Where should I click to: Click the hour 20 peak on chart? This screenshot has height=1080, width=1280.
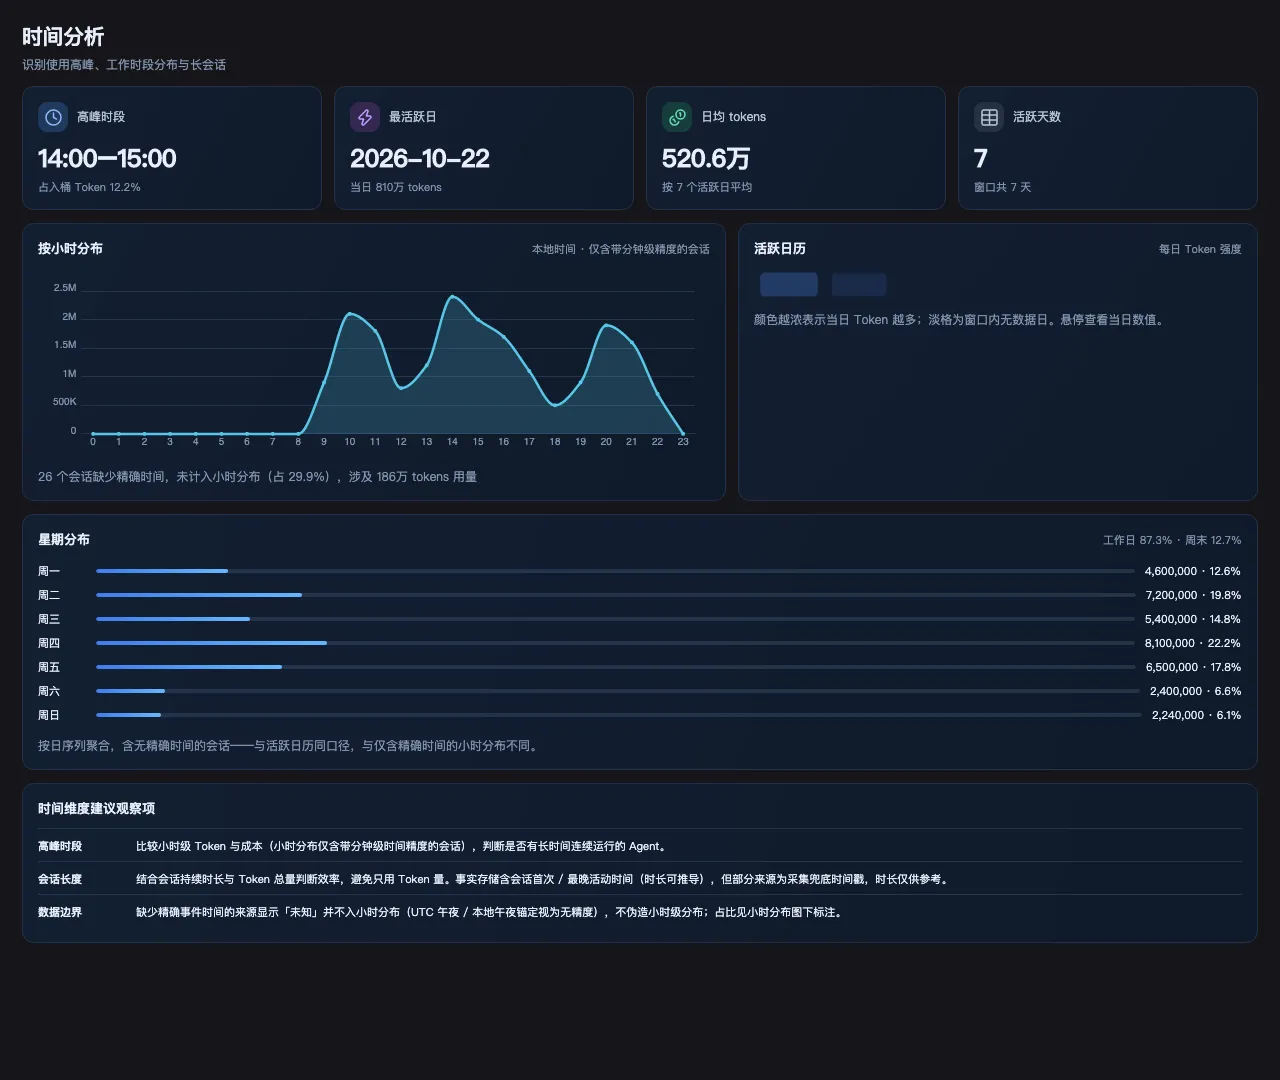[606, 325]
